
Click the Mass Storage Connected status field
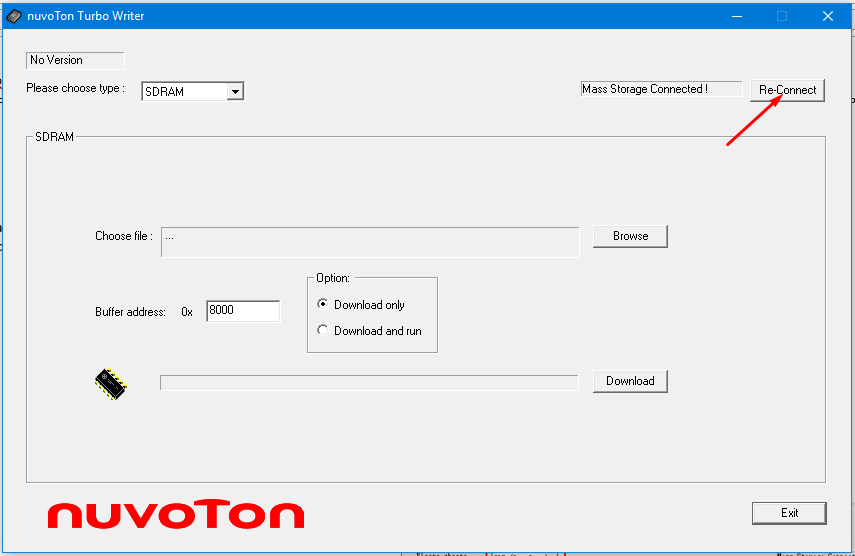point(661,89)
